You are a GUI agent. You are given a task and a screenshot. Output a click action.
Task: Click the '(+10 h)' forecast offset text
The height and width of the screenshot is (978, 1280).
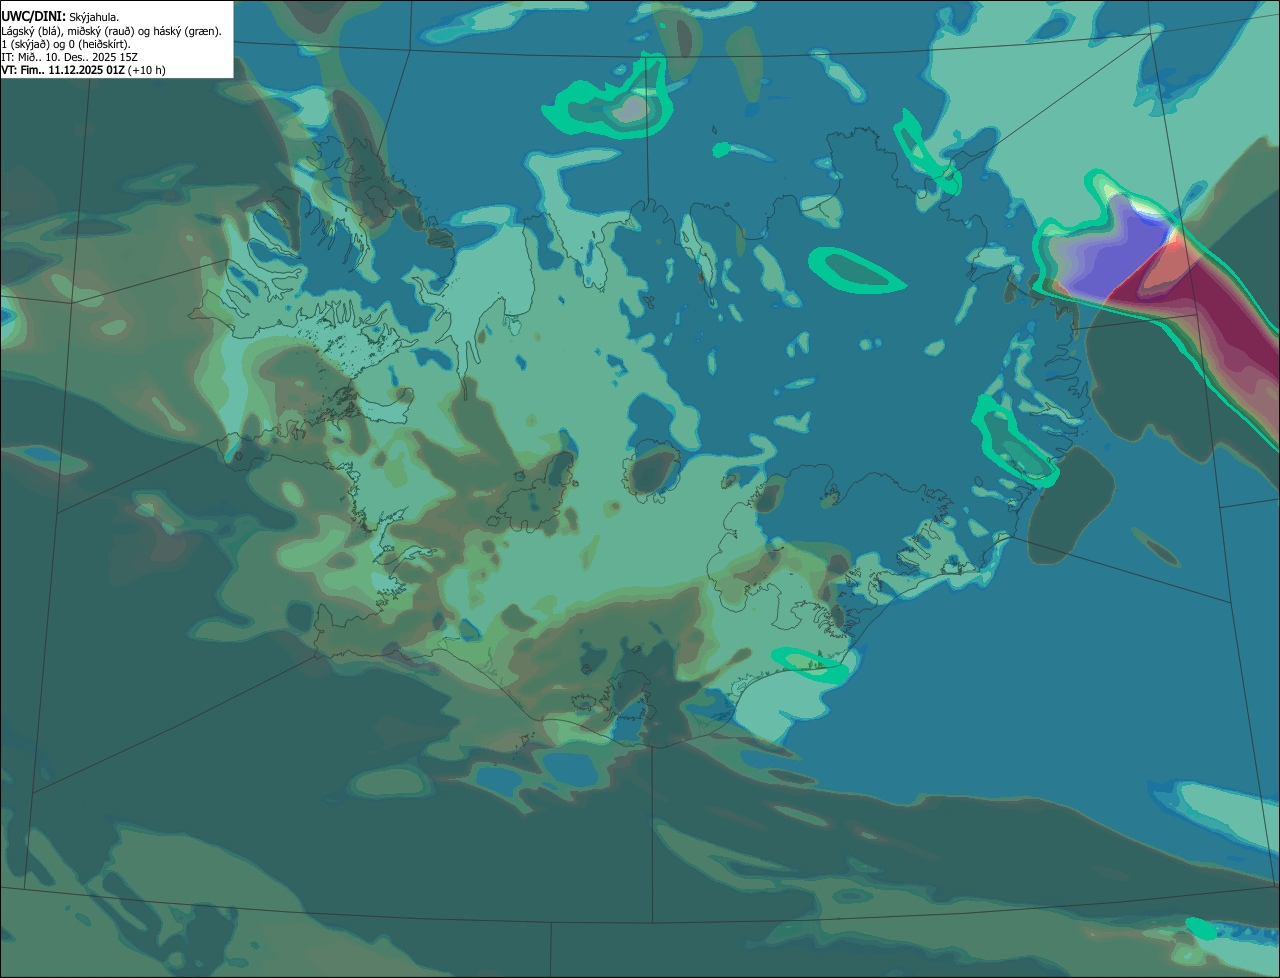[x=147, y=70]
